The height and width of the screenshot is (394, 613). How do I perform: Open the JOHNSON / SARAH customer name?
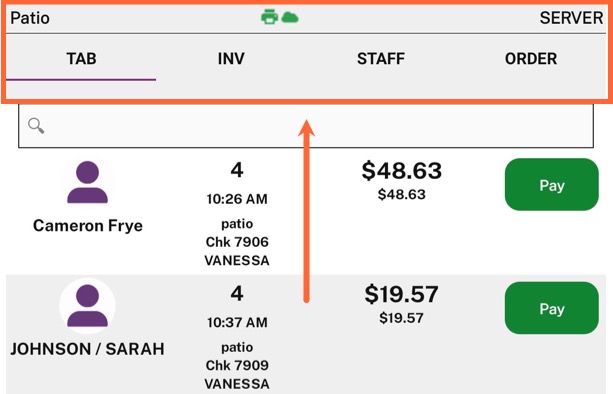pyautogui.click(x=88, y=349)
